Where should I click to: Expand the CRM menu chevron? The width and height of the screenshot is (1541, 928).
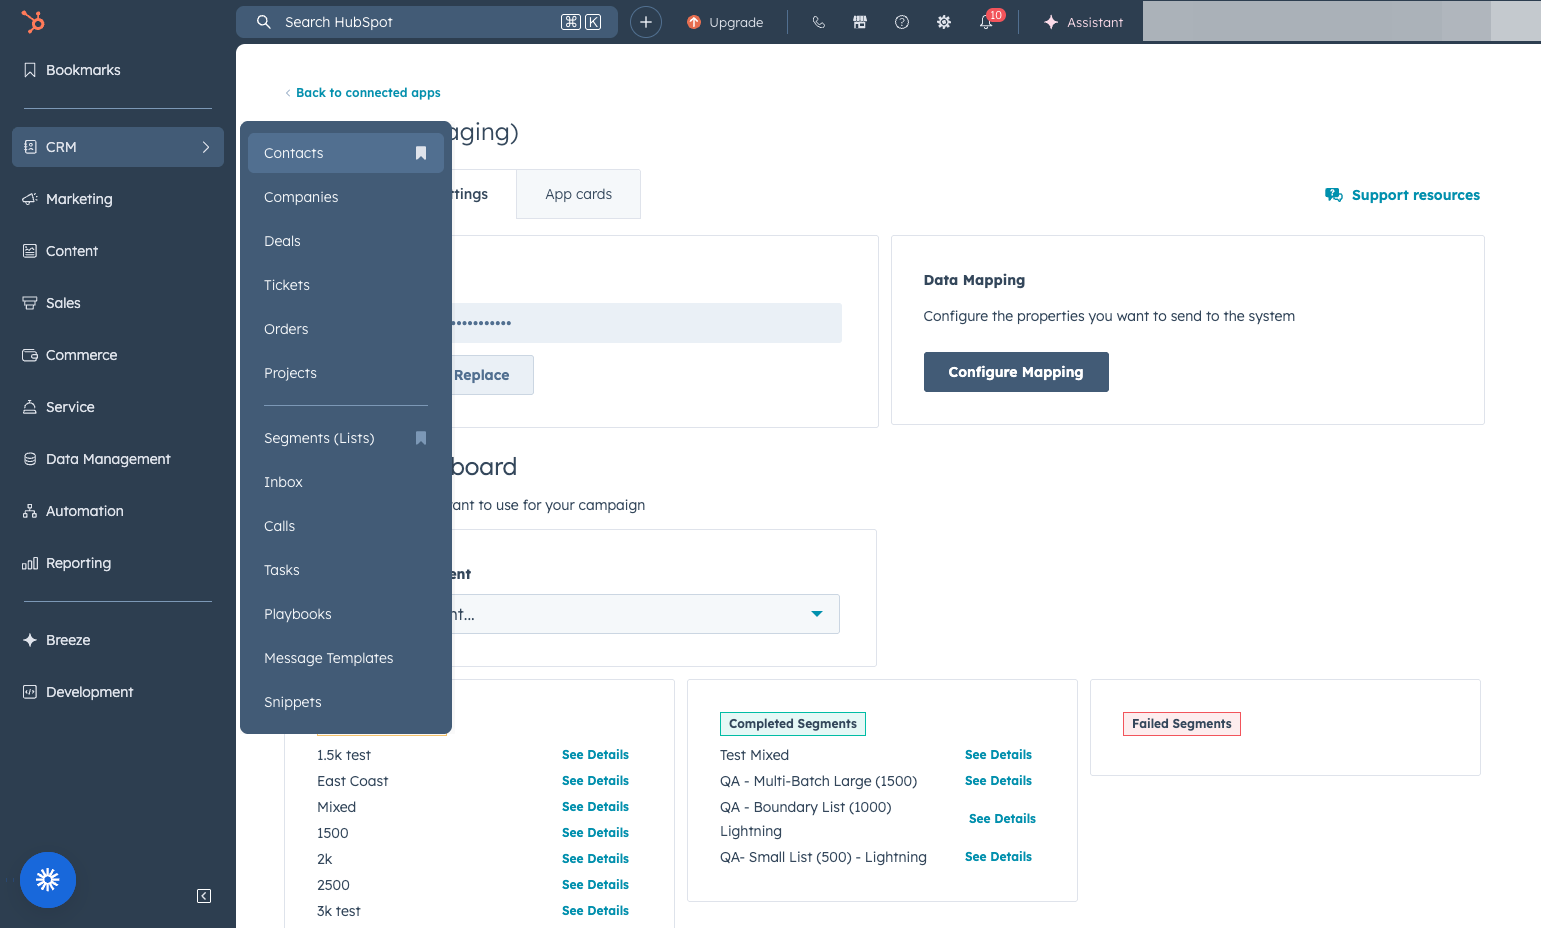pyautogui.click(x=206, y=147)
